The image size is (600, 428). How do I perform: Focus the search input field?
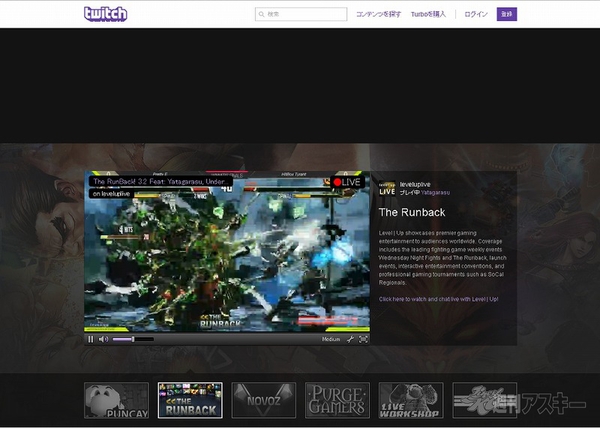click(301, 14)
